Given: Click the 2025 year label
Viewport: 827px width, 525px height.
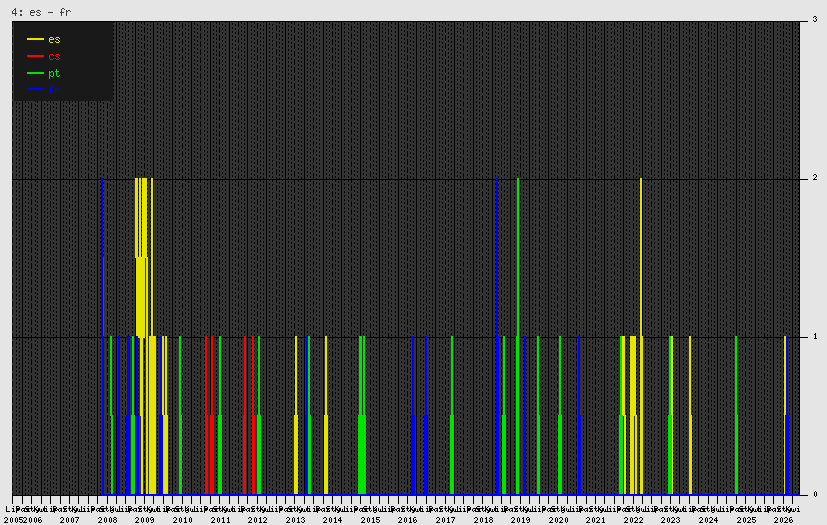Looking at the screenshot, I should (x=746, y=520).
